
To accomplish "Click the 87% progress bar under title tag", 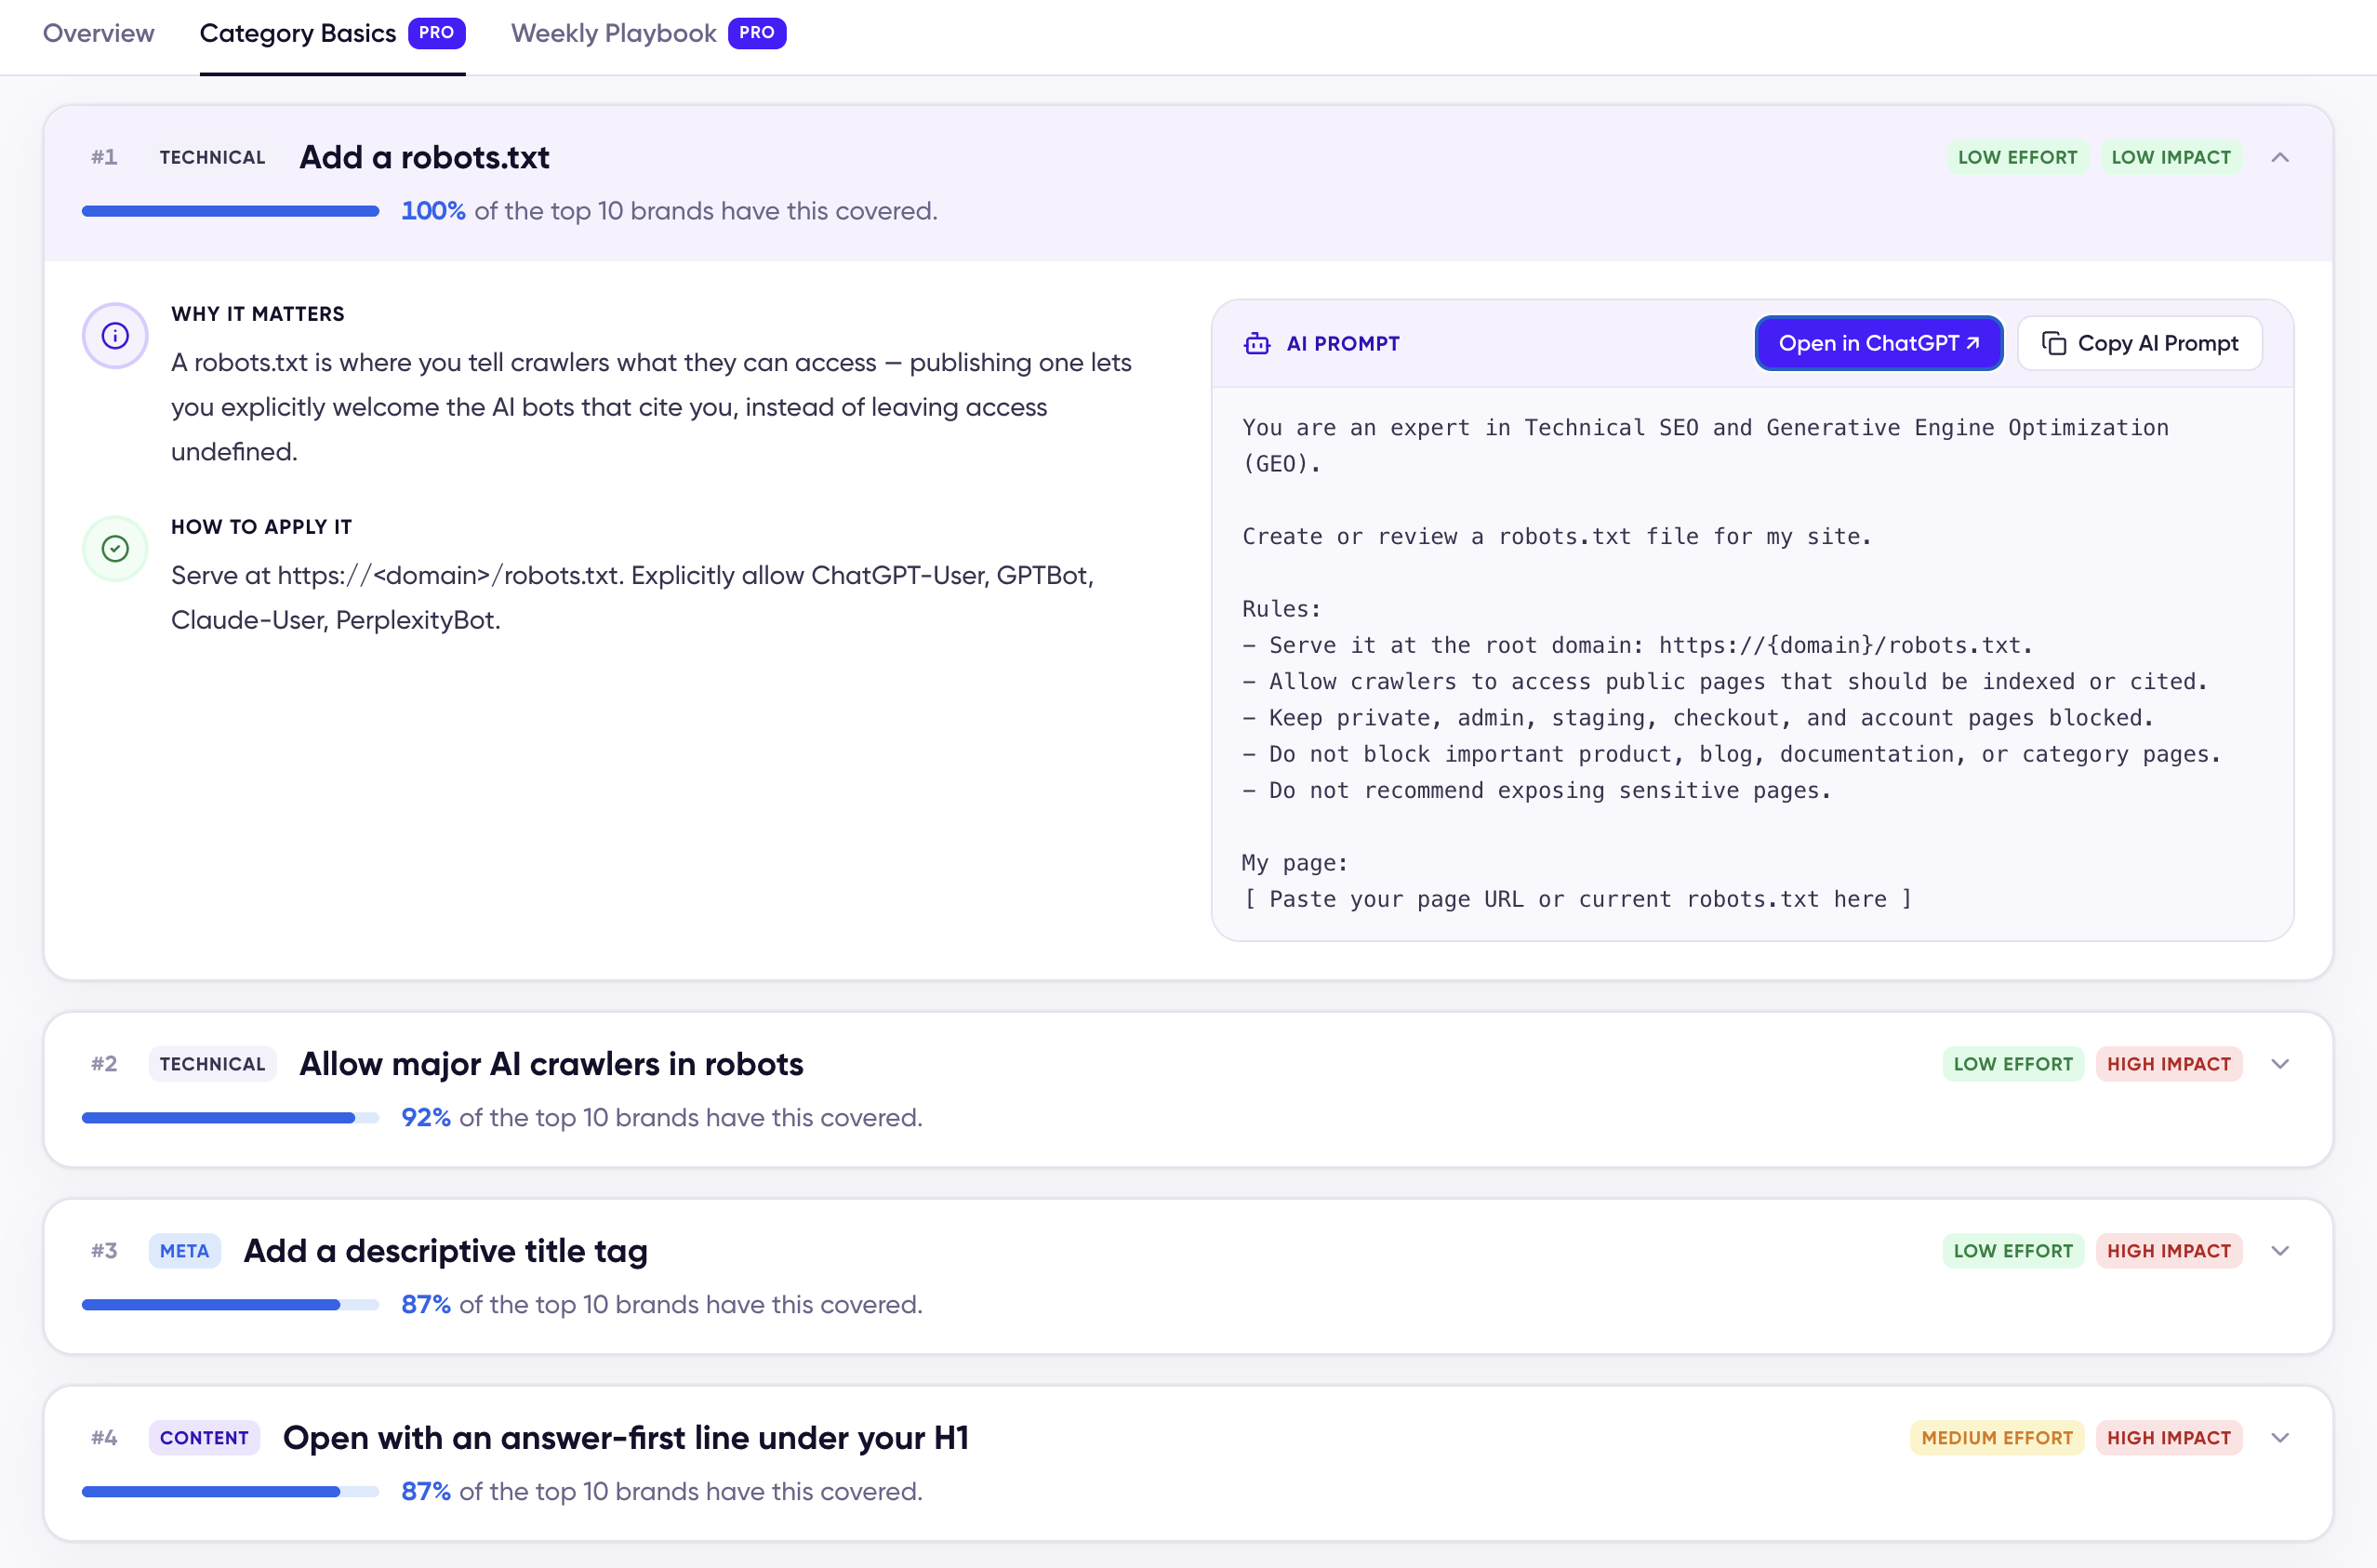I will 230,1305.
